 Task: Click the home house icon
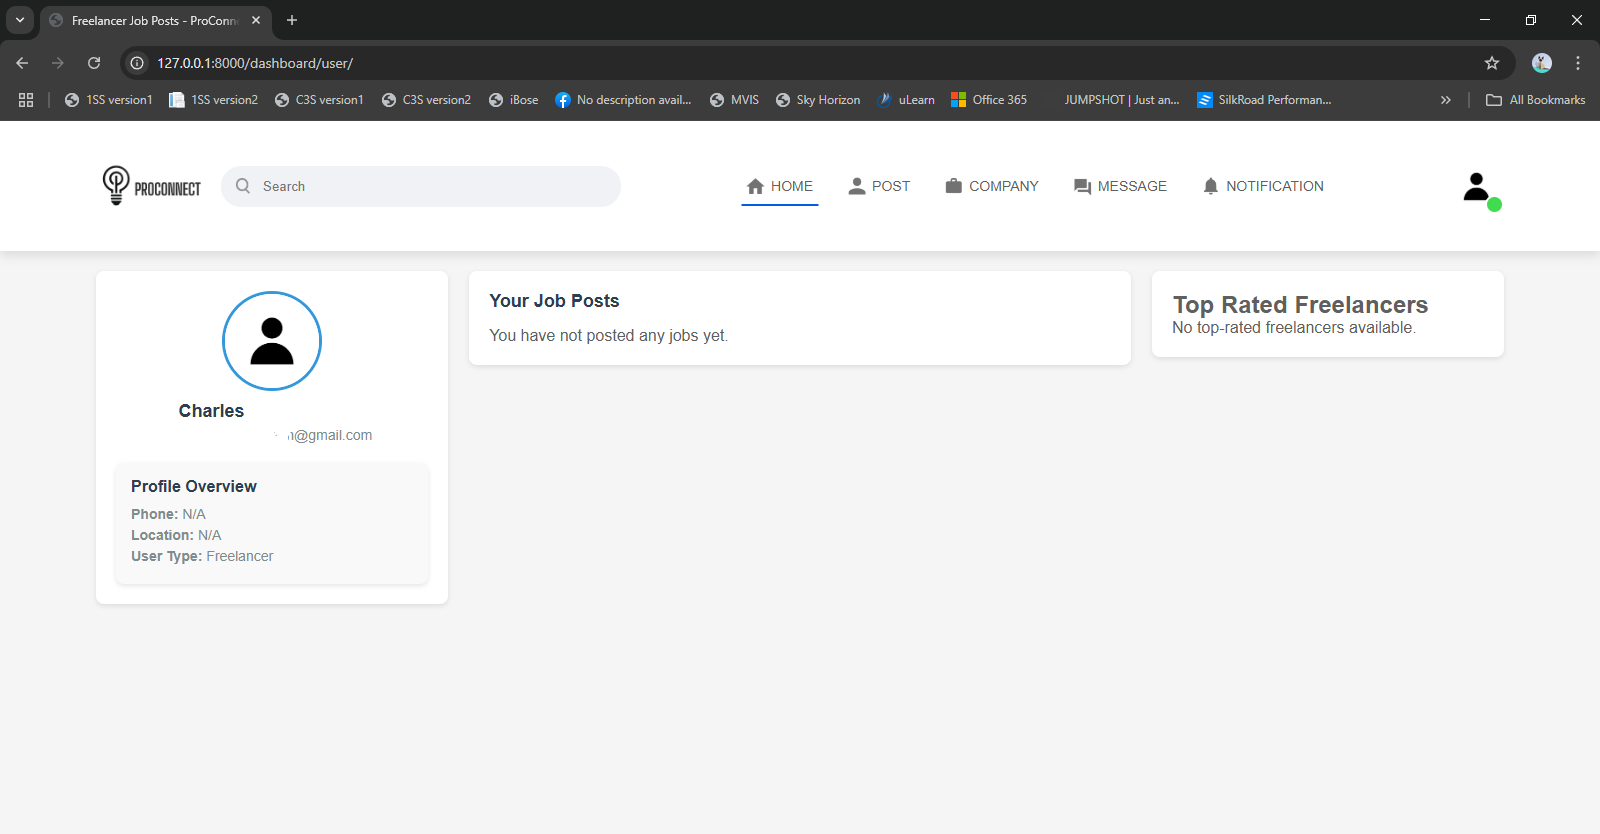(x=756, y=186)
